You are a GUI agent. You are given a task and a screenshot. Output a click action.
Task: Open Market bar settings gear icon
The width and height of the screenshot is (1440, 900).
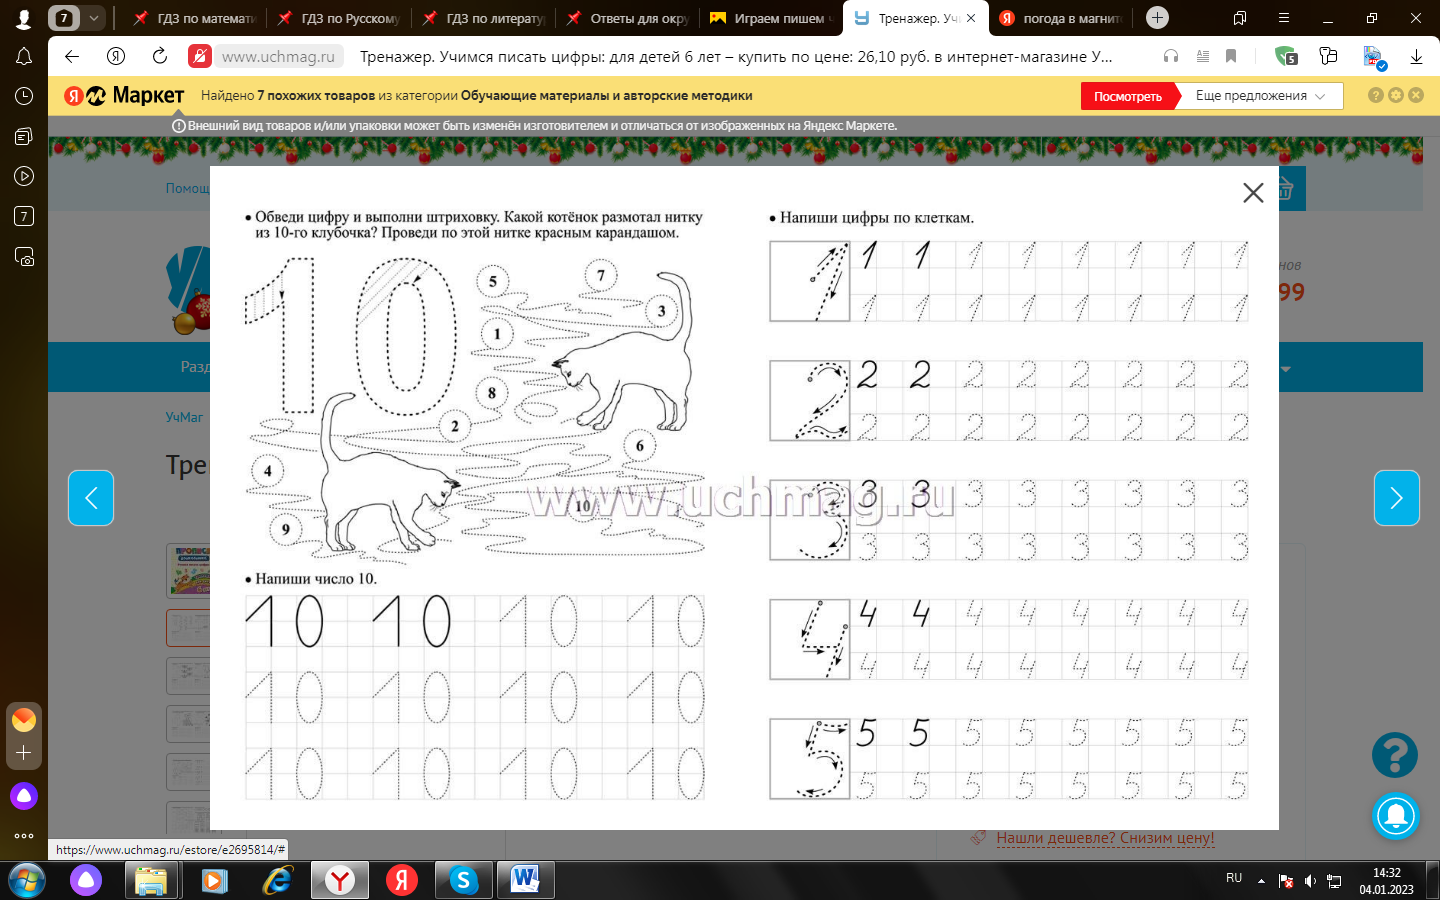coord(1396,95)
